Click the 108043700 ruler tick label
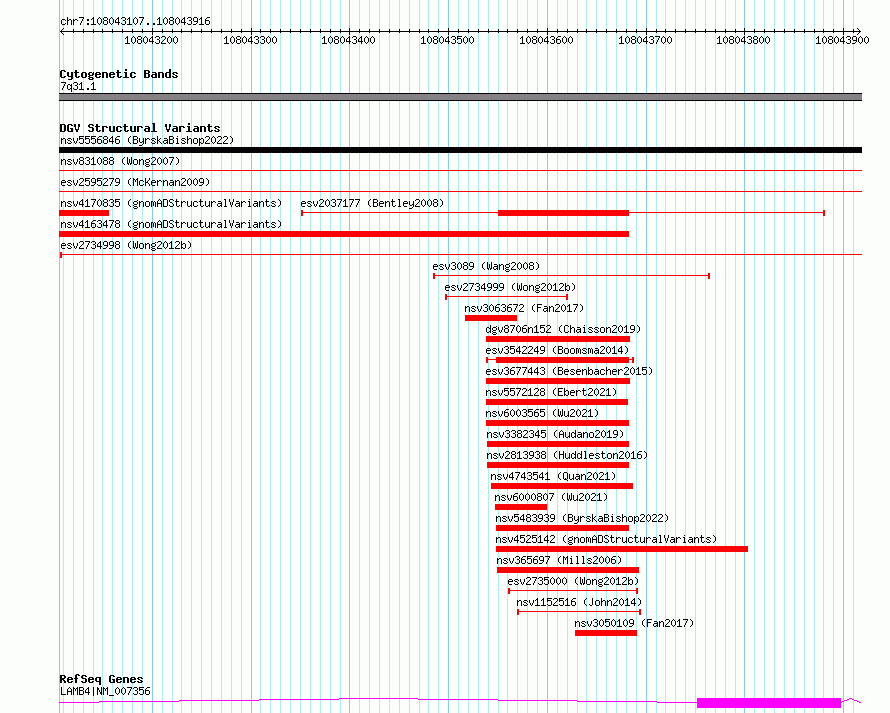This screenshot has width=890, height=713. pyautogui.click(x=645, y=40)
